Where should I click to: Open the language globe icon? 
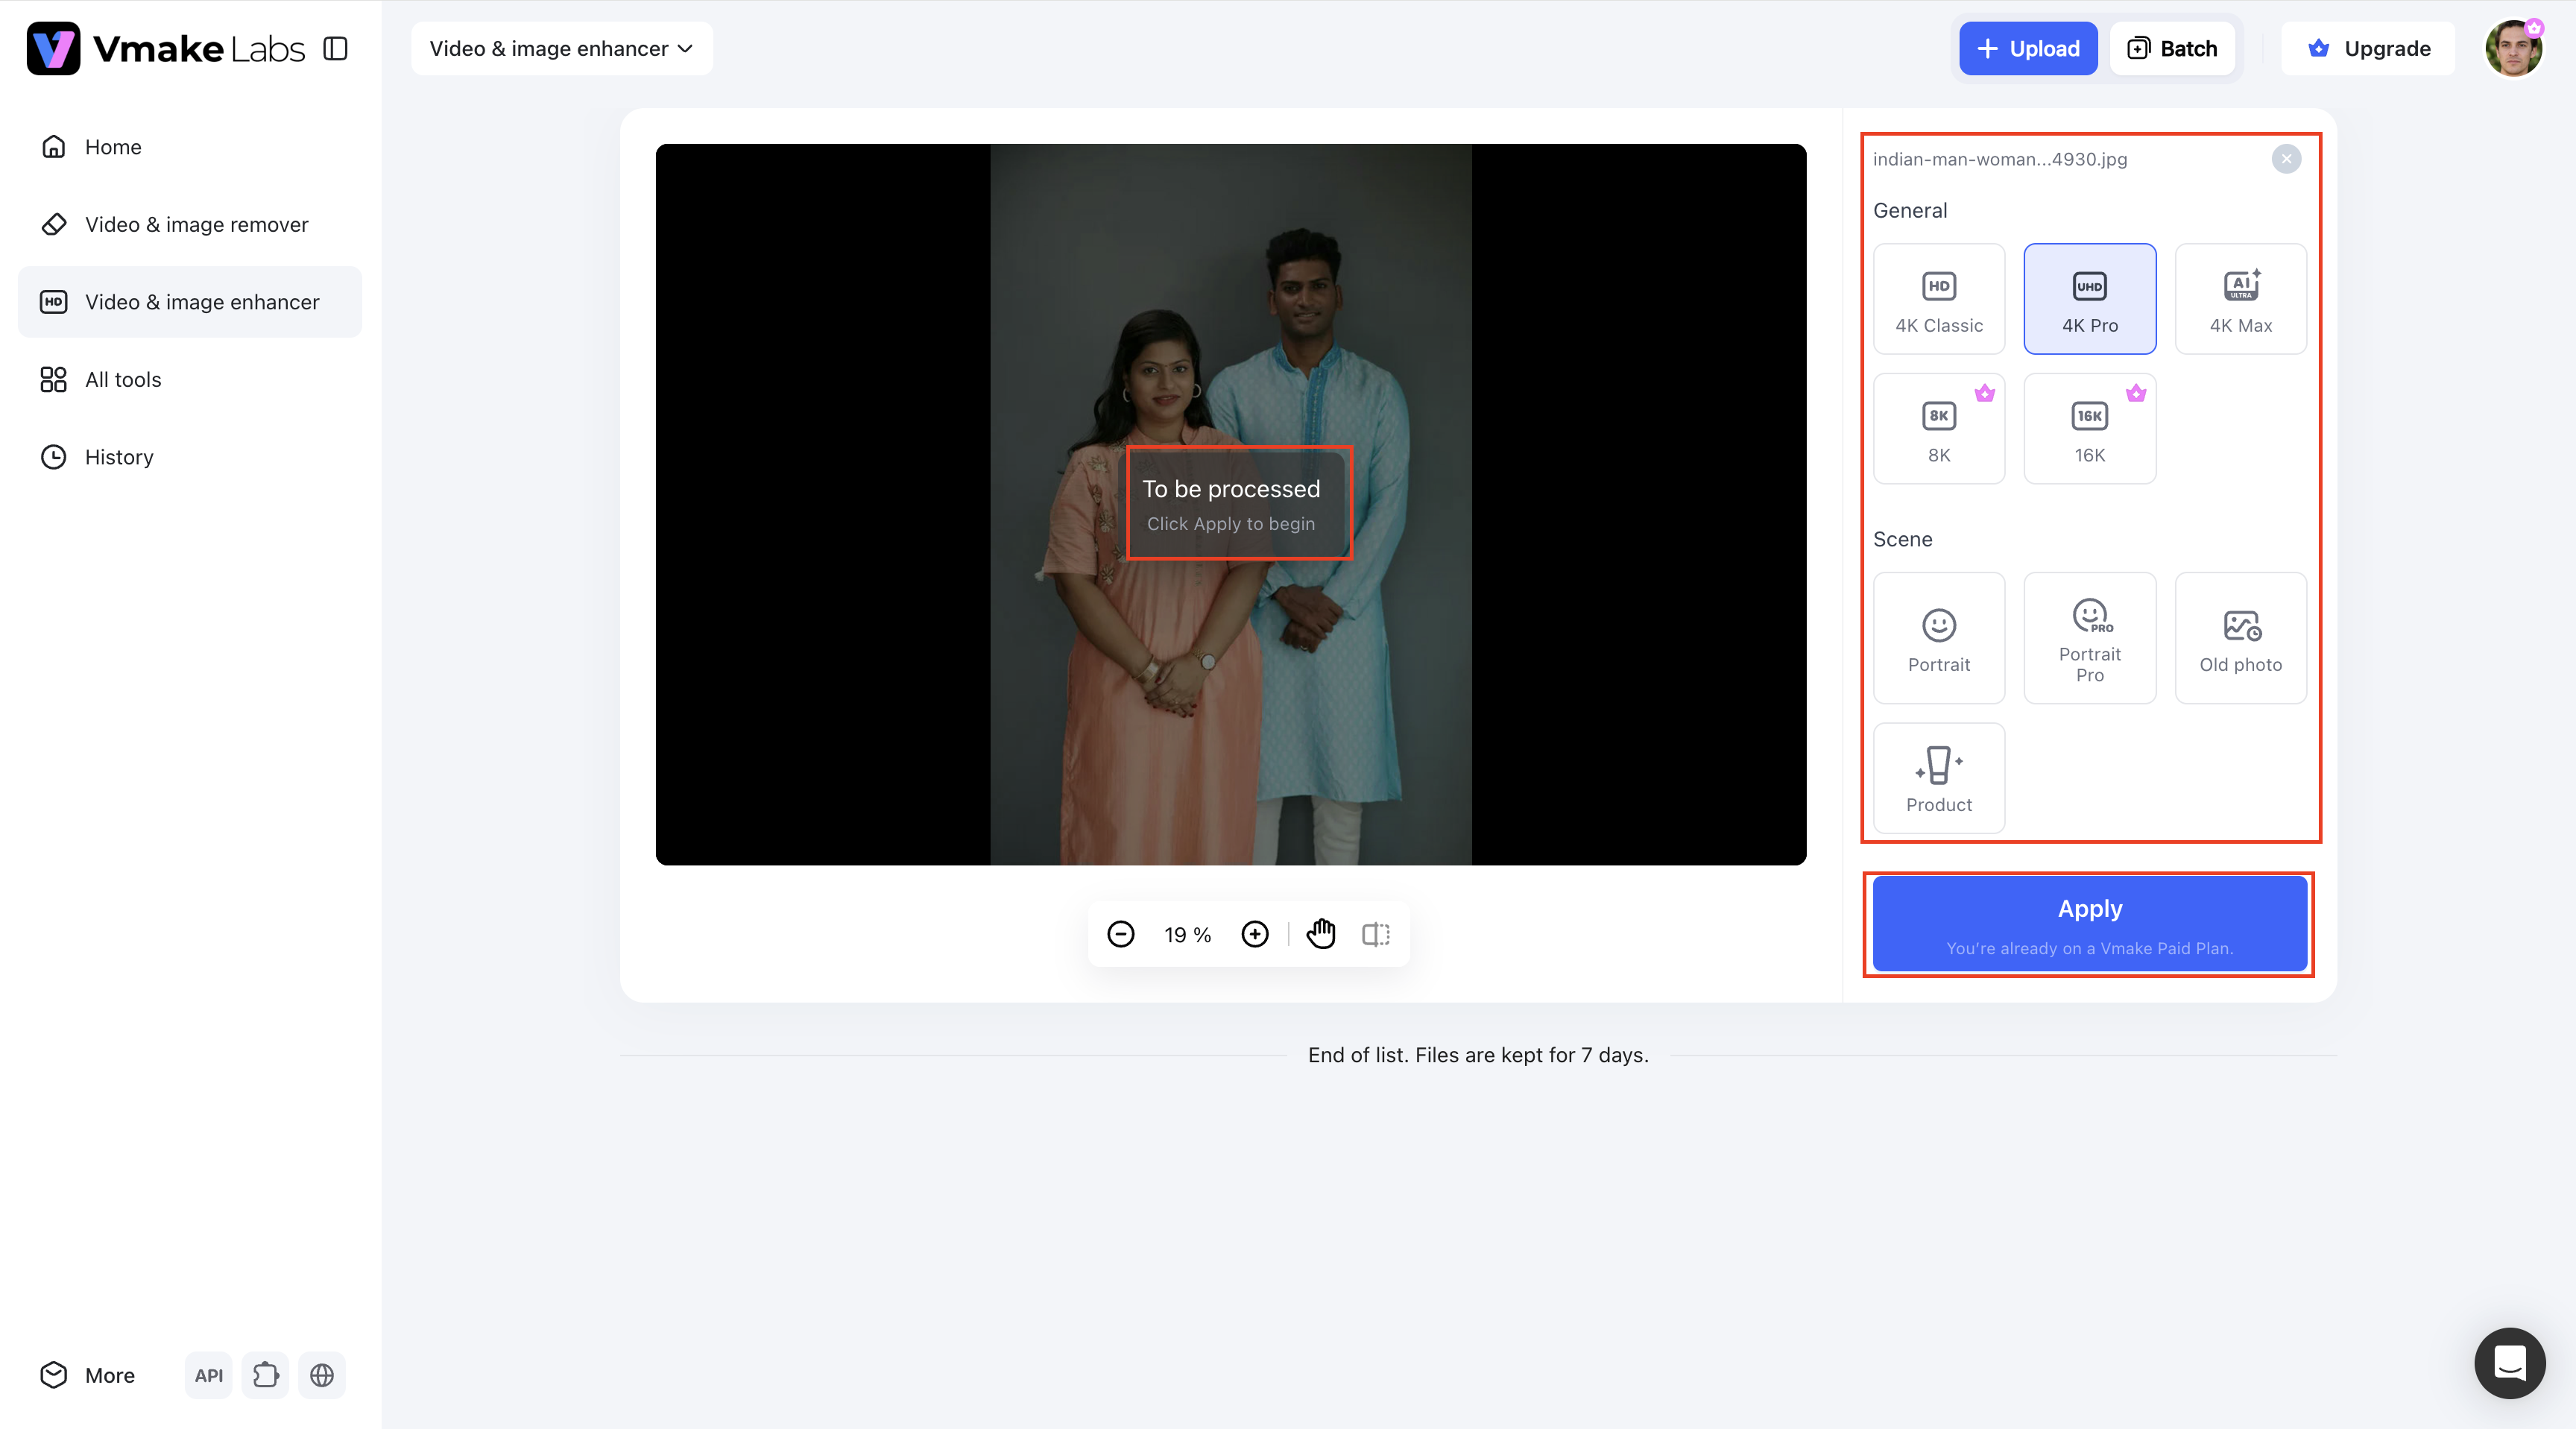point(322,1375)
